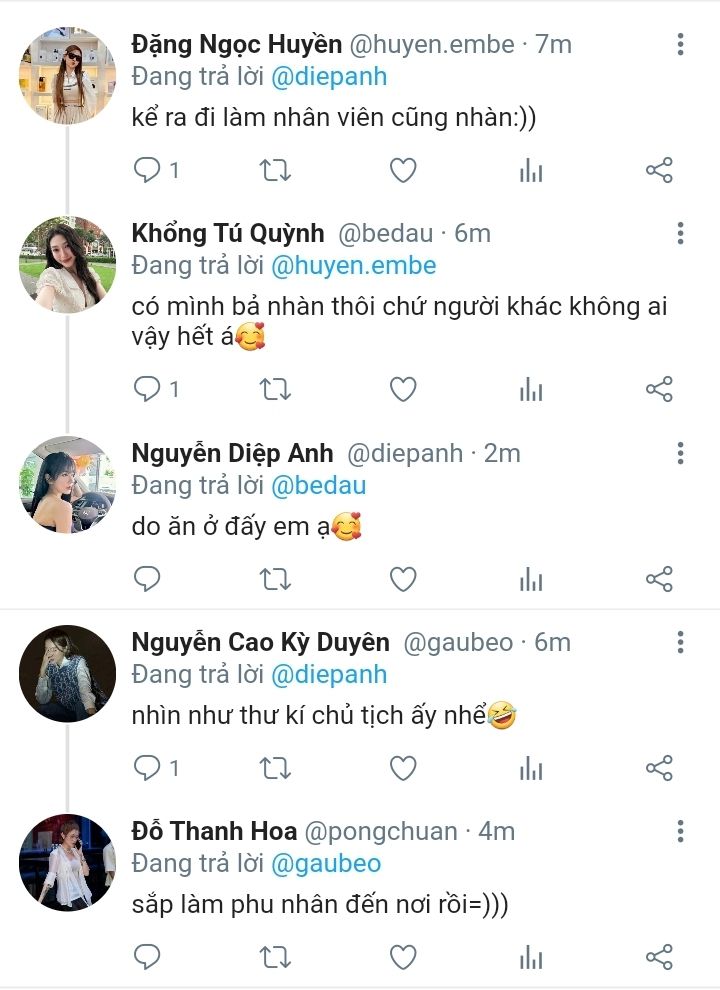Open more options for Nguyễn Diệp Anh's reply
720x990 pixels.
coord(680,453)
